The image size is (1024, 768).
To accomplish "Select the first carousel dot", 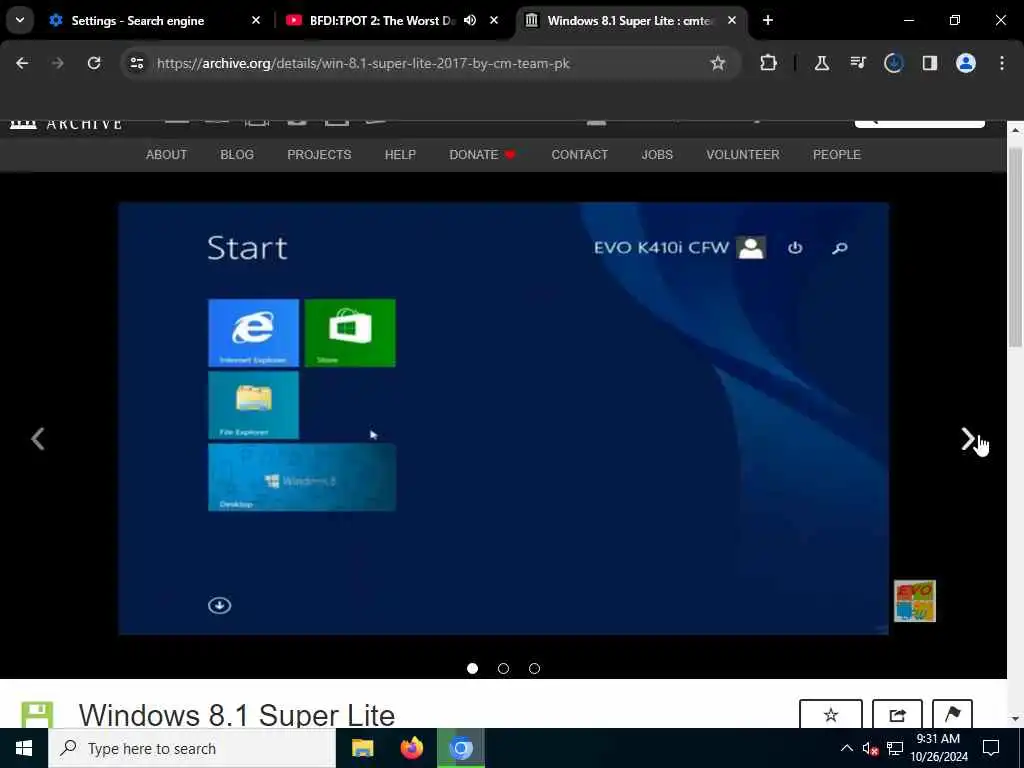I will click(473, 668).
